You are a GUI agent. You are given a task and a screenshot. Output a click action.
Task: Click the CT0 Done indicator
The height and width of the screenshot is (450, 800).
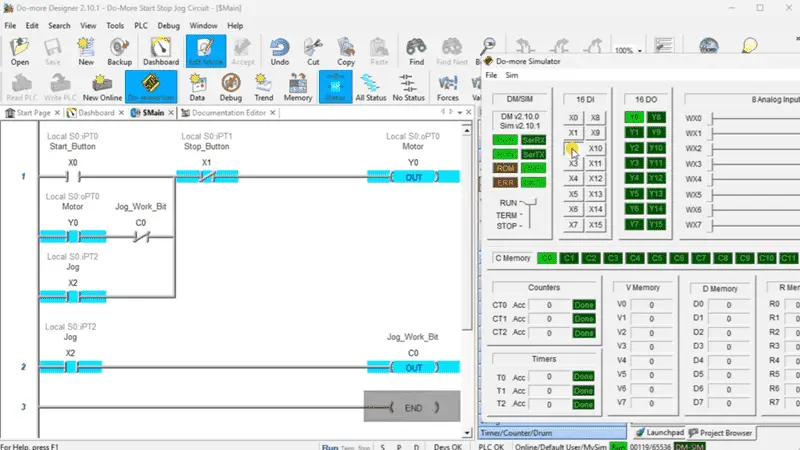point(584,305)
